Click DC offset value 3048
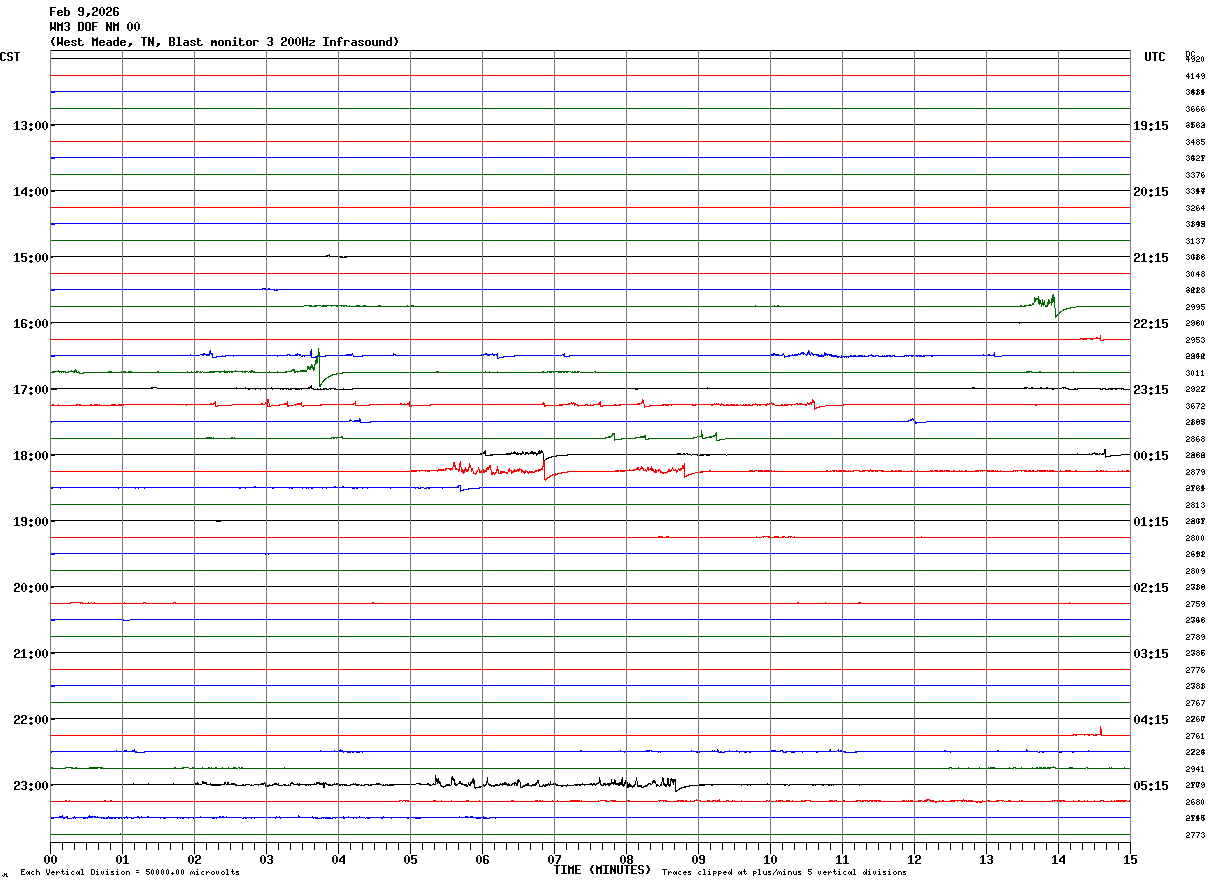This screenshot has width=1210, height=886. point(1195,274)
